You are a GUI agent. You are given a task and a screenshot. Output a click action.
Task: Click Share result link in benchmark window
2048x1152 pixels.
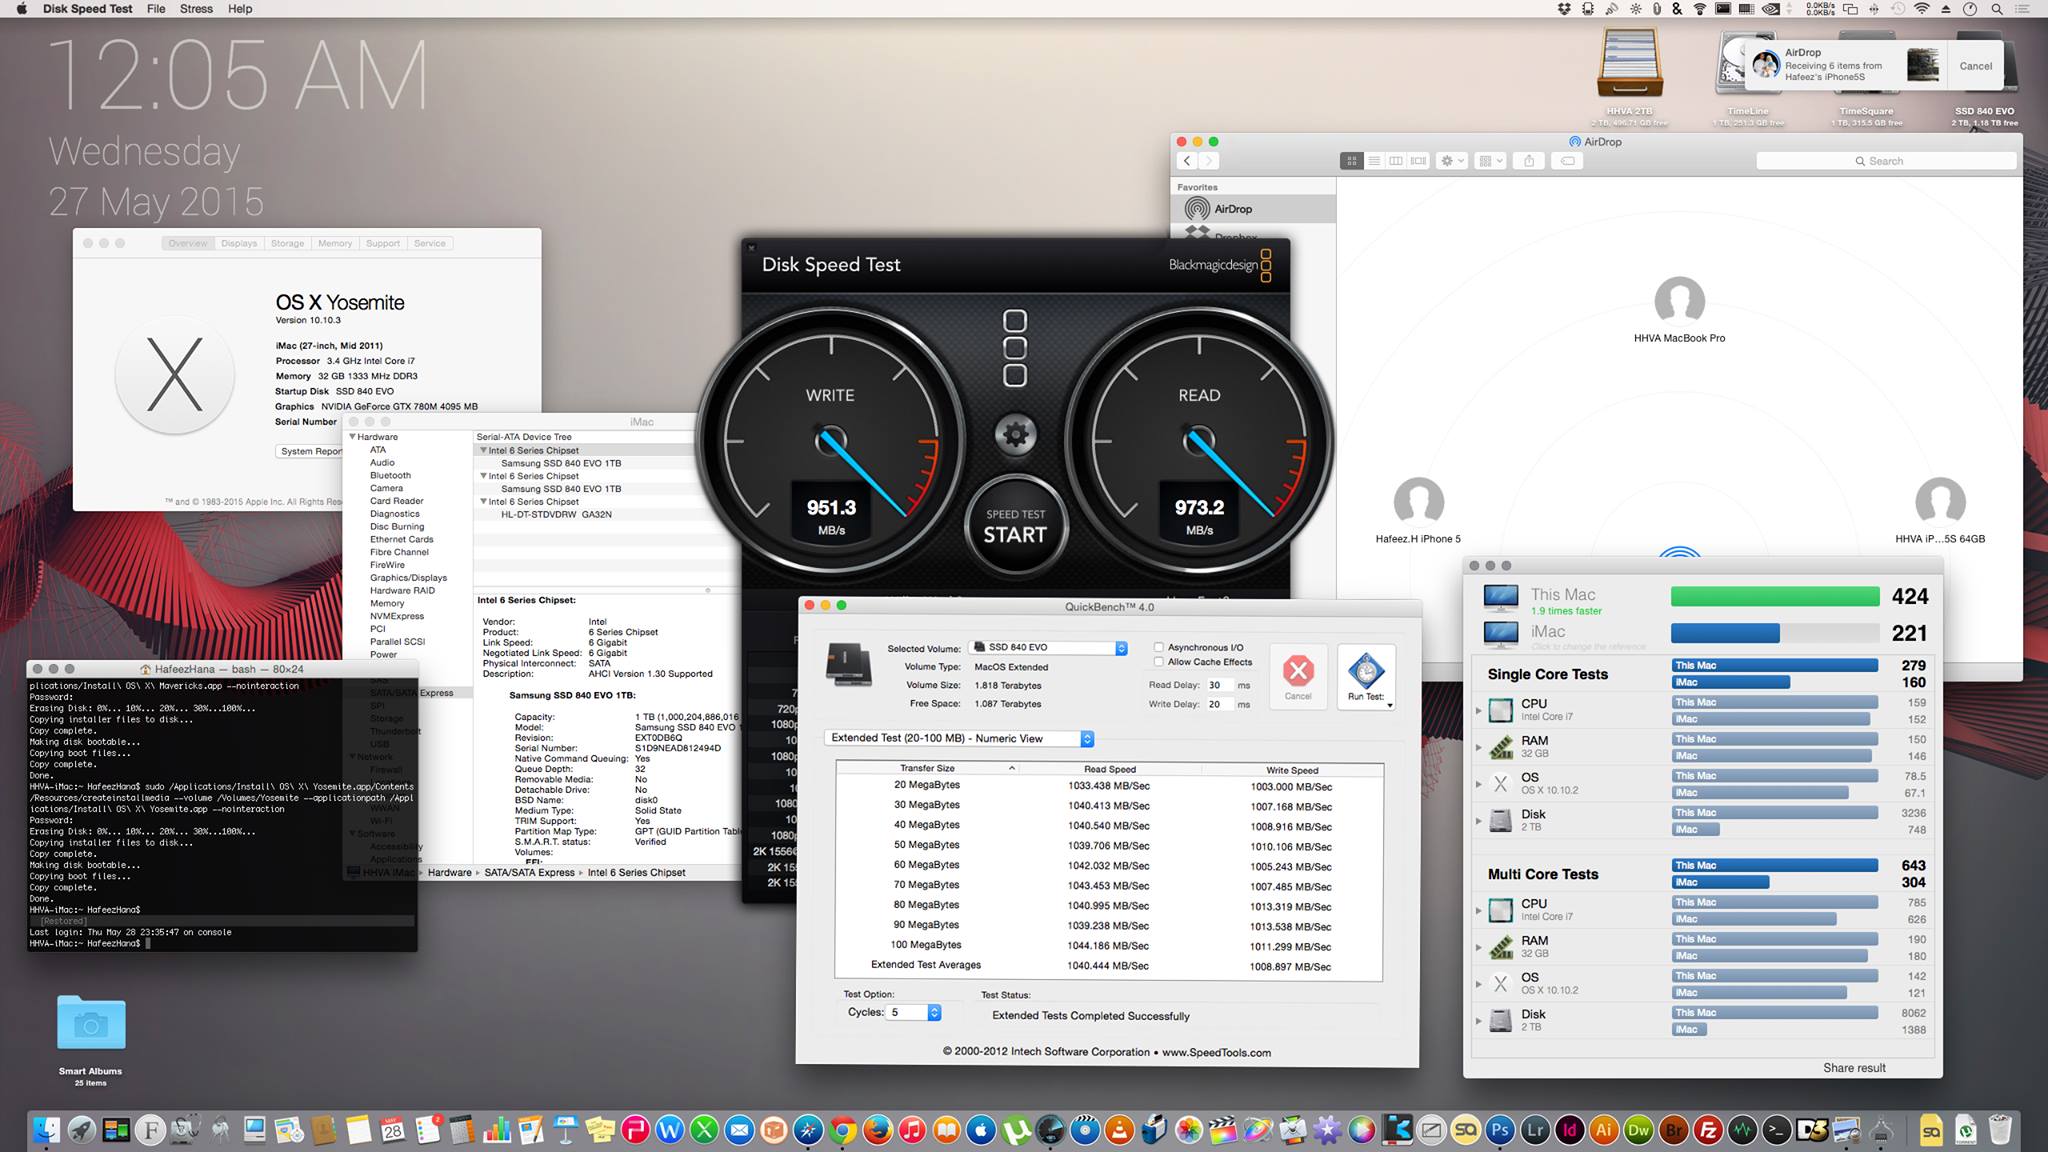(1854, 1067)
